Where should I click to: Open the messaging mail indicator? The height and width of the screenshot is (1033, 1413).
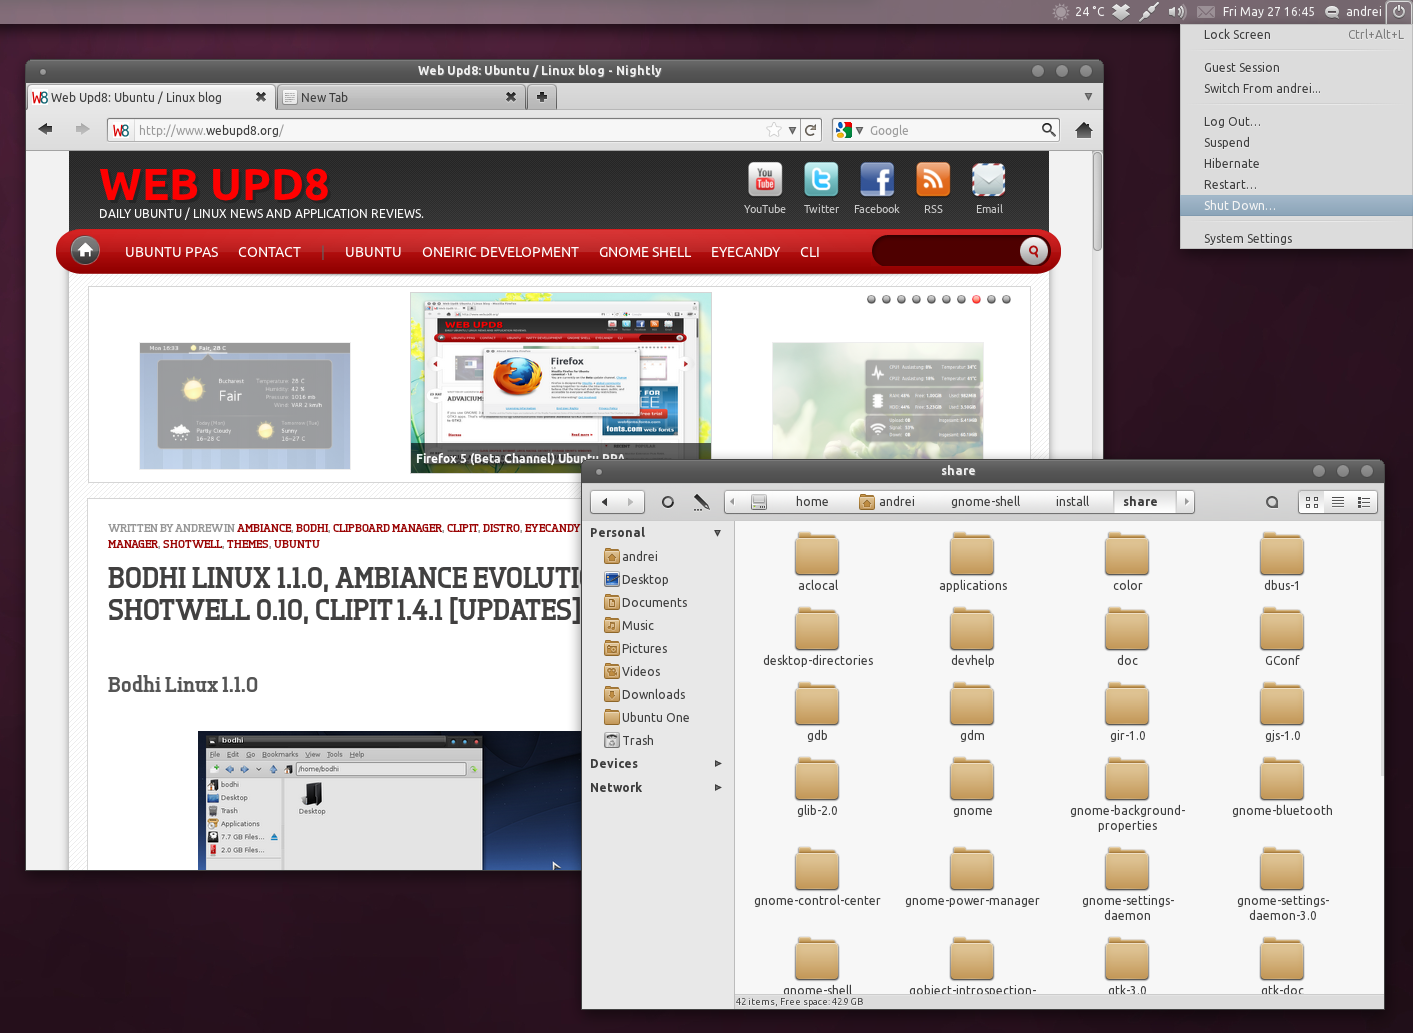(x=1205, y=12)
